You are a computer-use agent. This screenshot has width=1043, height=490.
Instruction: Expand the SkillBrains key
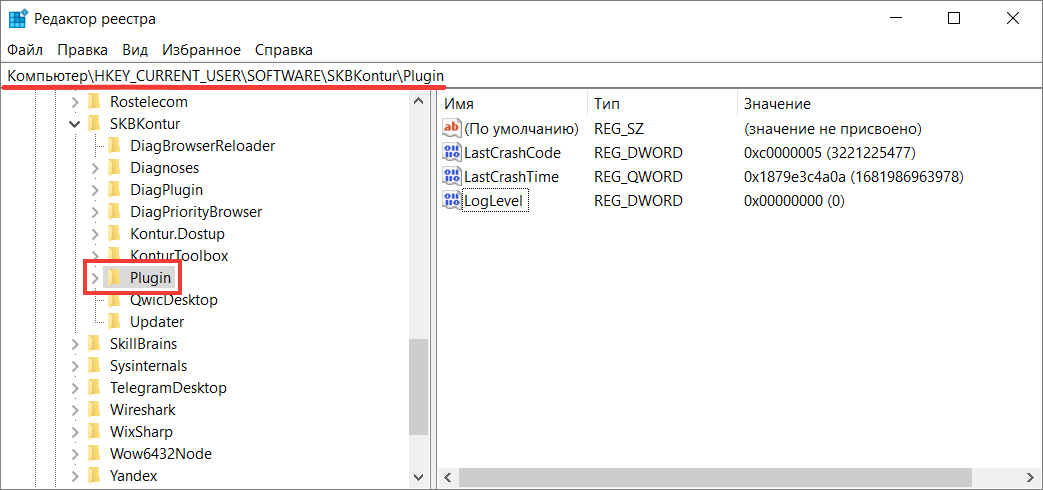tap(74, 344)
